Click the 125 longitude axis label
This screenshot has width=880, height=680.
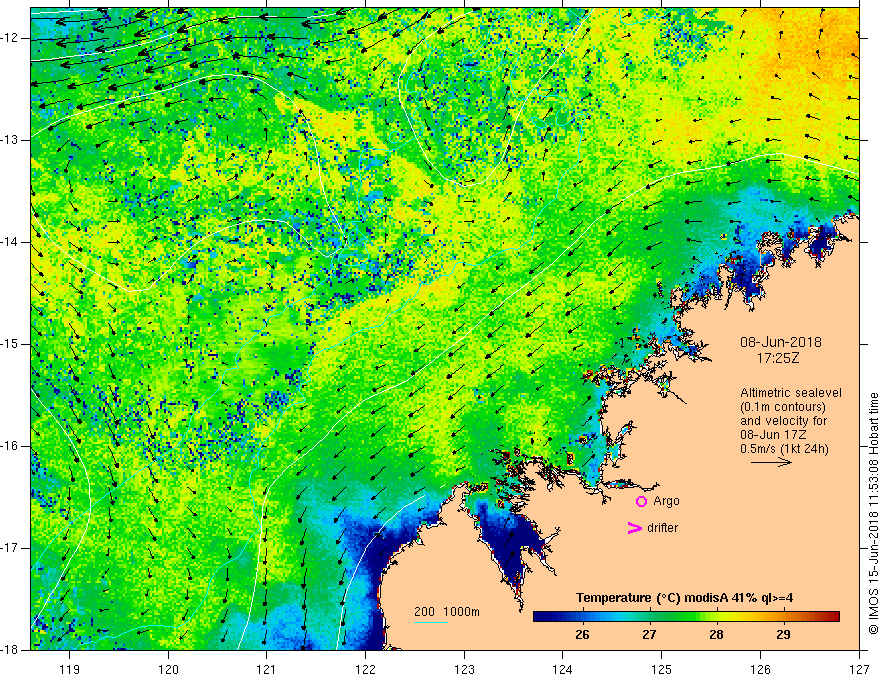pos(662,669)
